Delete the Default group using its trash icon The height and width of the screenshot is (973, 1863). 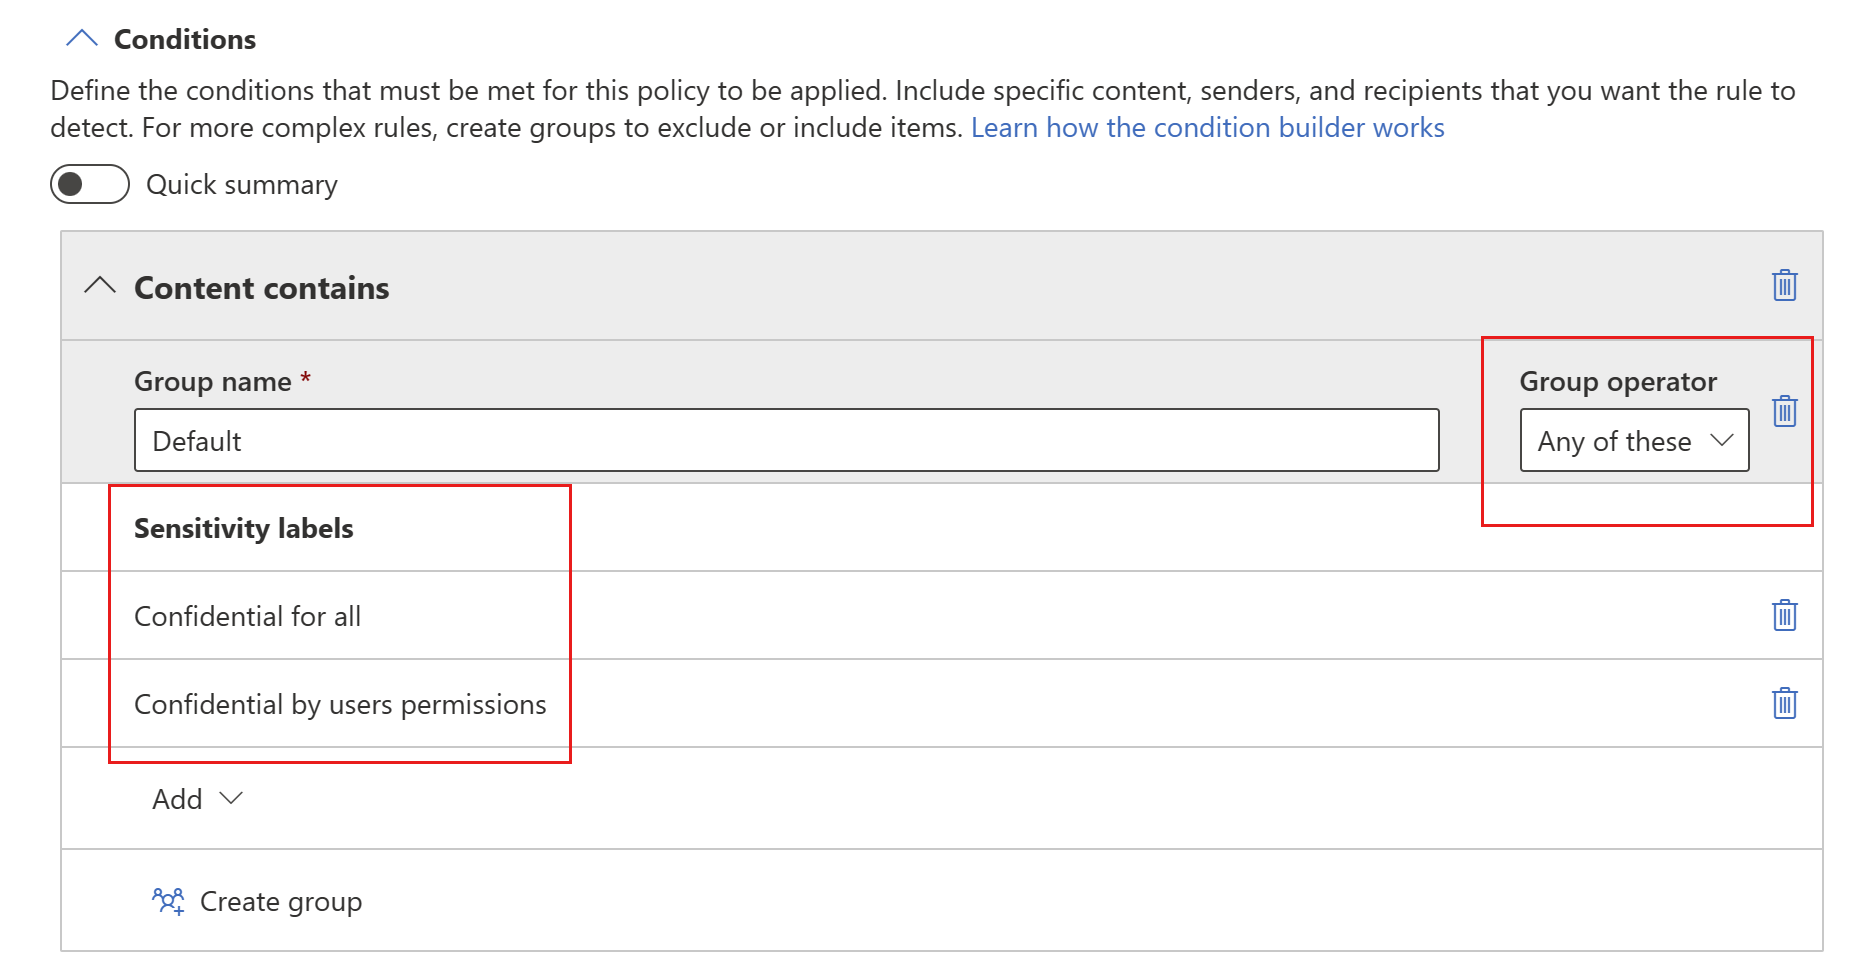click(1784, 411)
